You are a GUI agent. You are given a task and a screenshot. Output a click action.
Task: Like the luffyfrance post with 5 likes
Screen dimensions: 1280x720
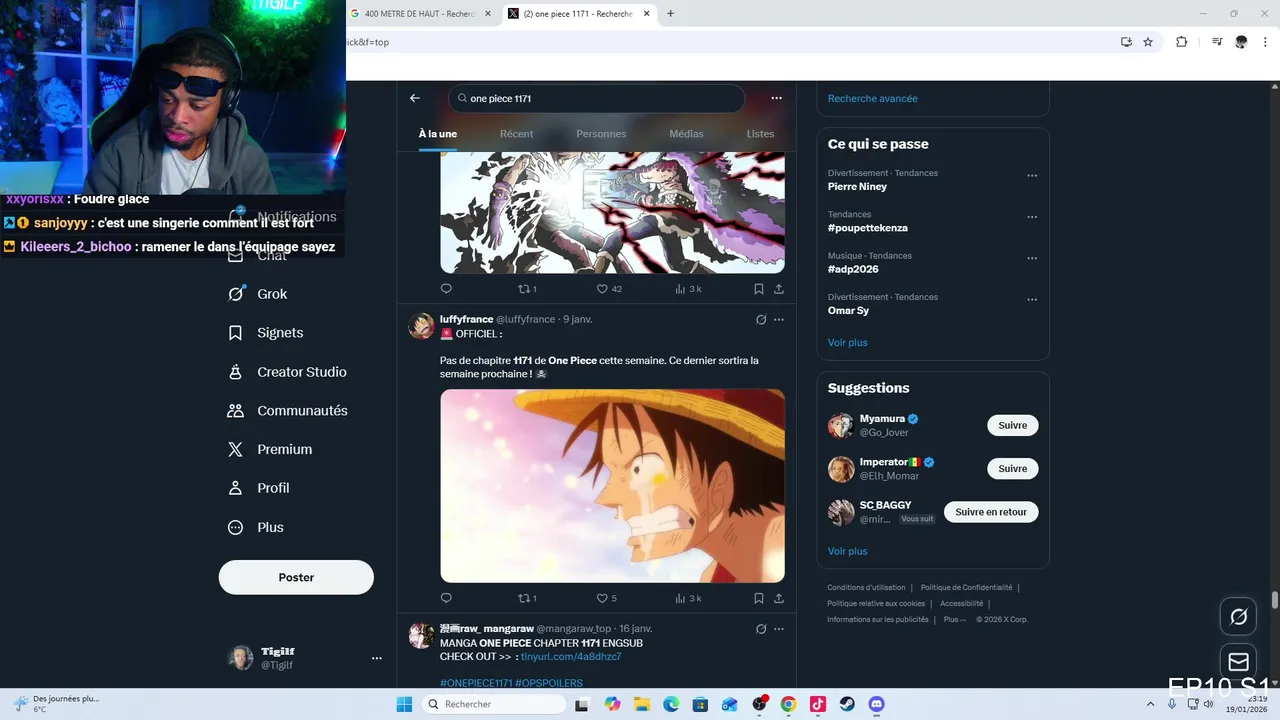[x=607, y=598]
